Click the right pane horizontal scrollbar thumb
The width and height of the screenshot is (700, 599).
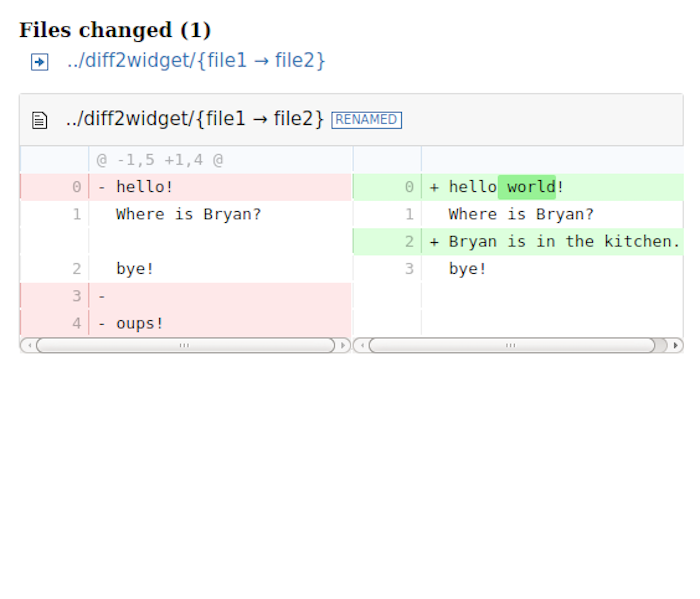point(511,345)
